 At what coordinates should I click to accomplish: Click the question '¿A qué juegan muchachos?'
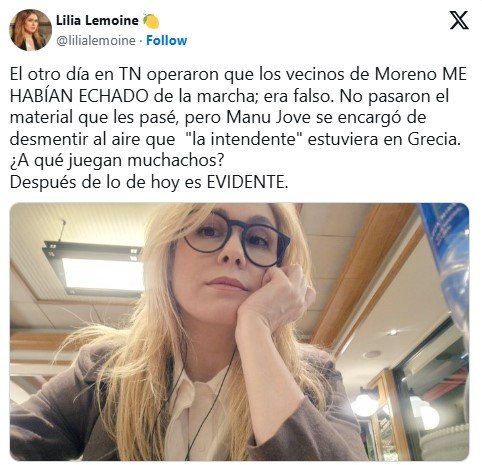point(116,161)
